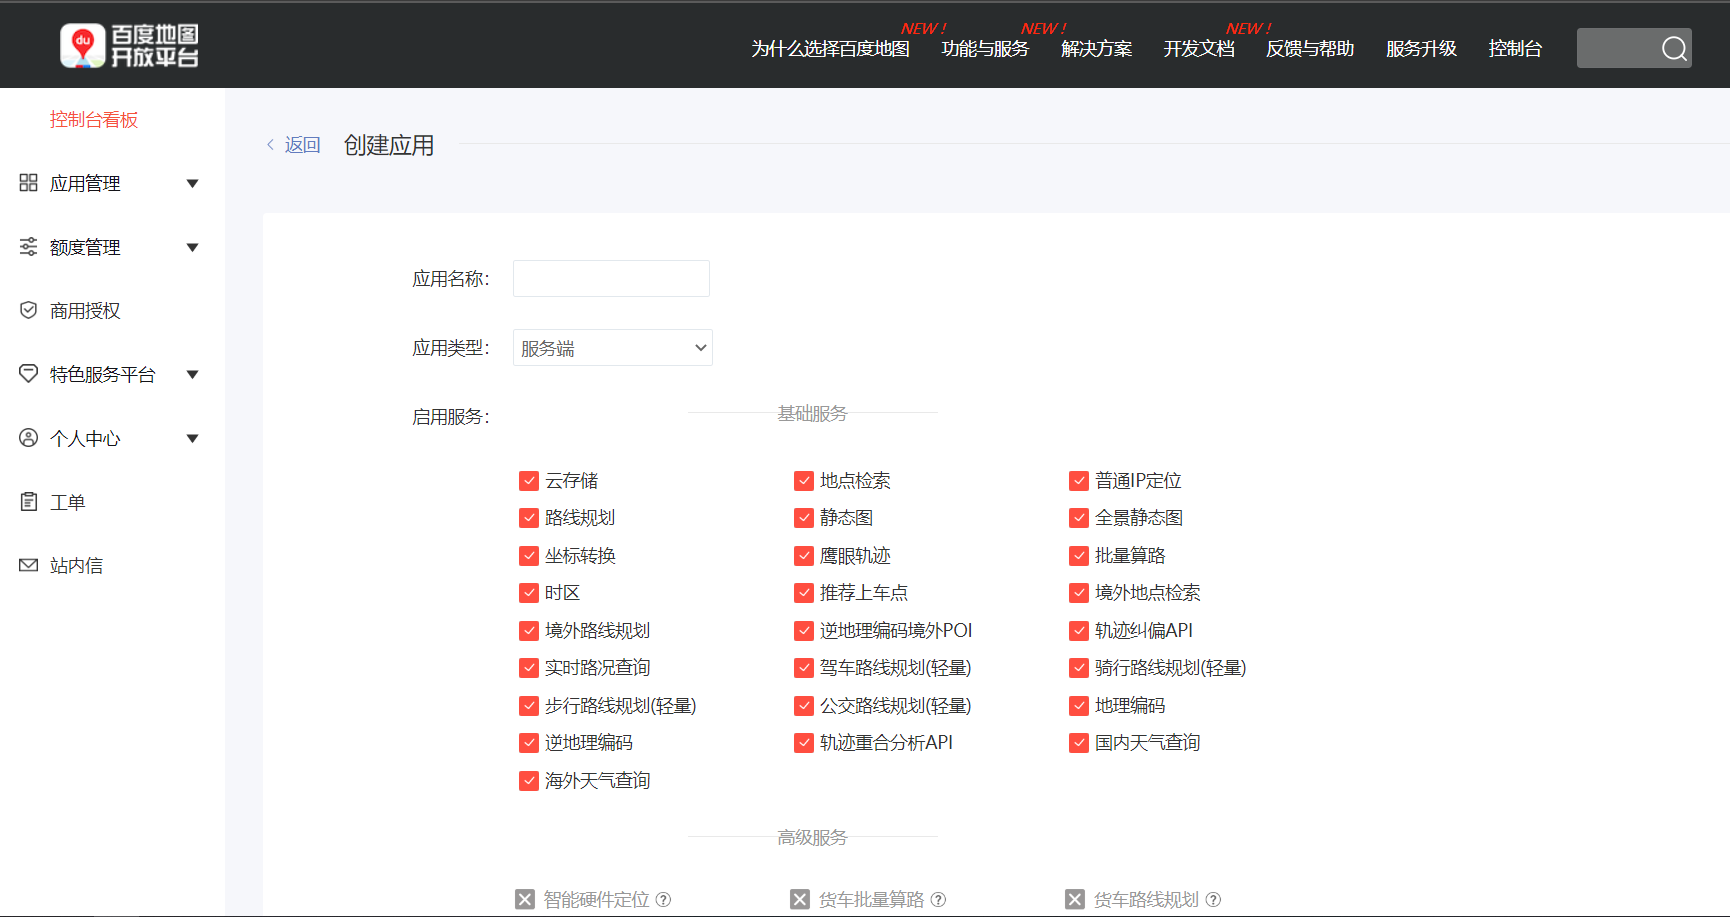Expand the 个人中心 sidebar arrow

click(x=193, y=438)
